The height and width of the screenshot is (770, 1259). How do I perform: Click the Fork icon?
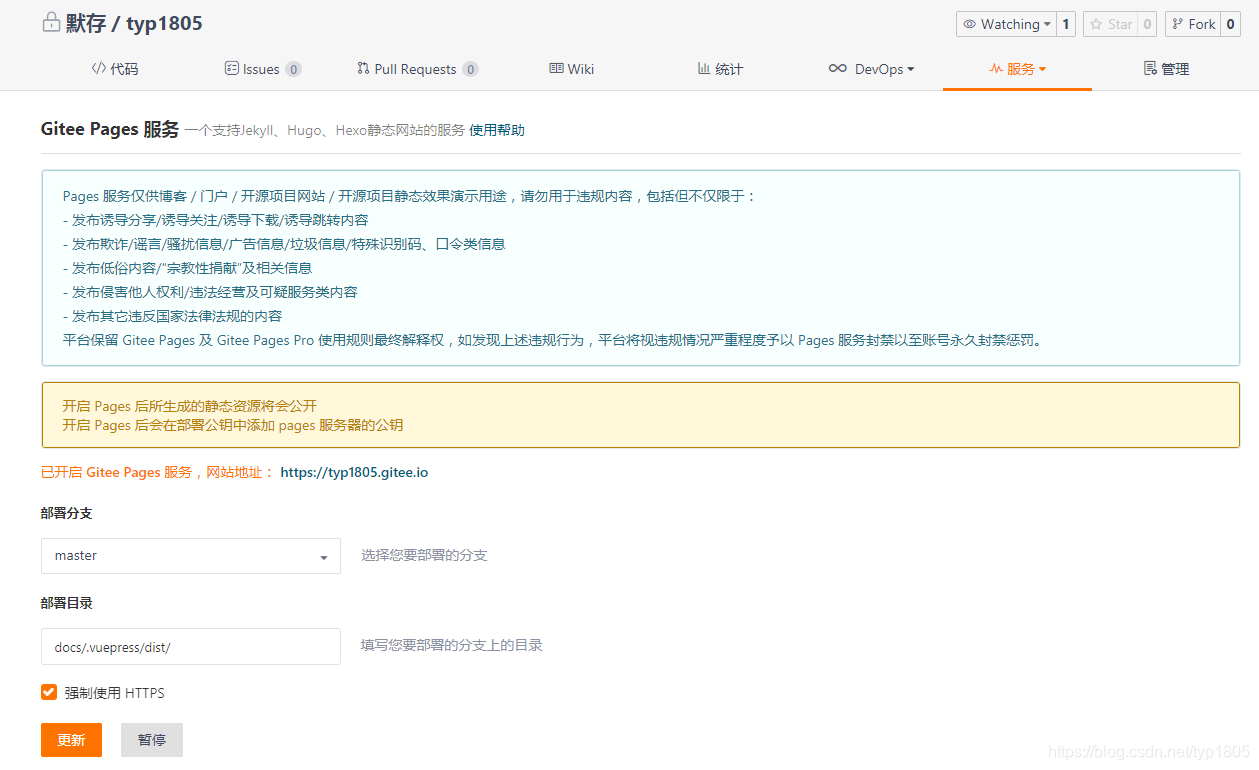(x=1177, y=24)
